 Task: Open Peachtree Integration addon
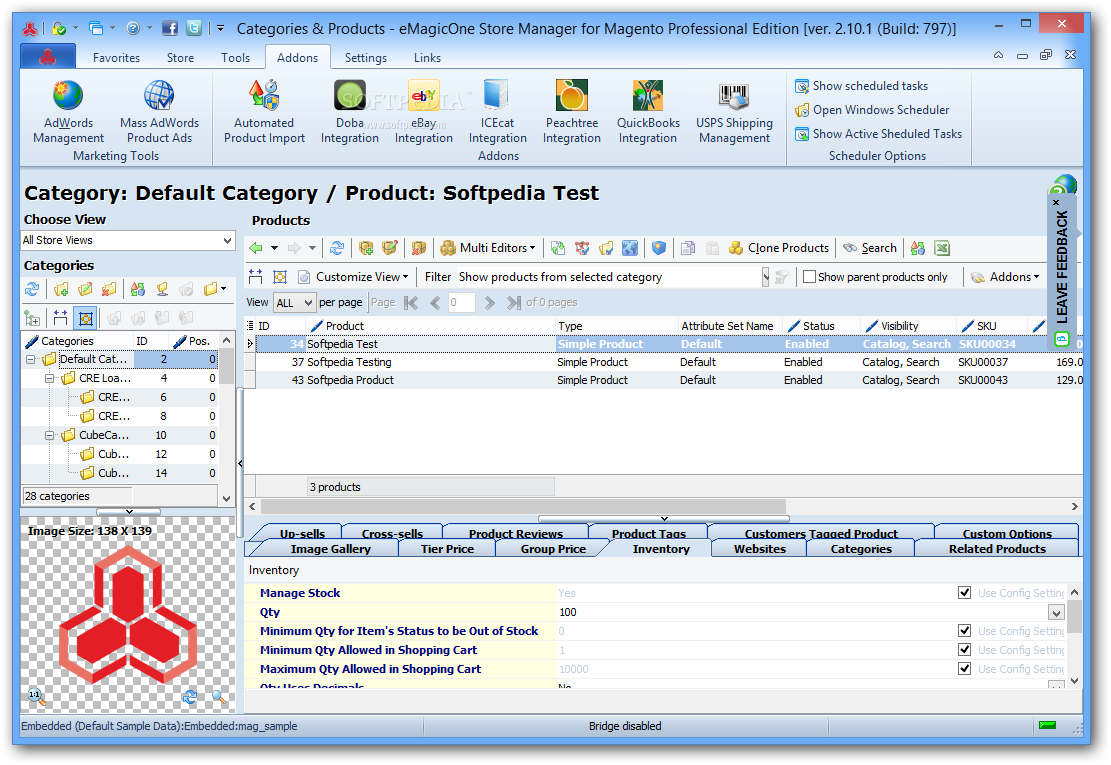572,112
